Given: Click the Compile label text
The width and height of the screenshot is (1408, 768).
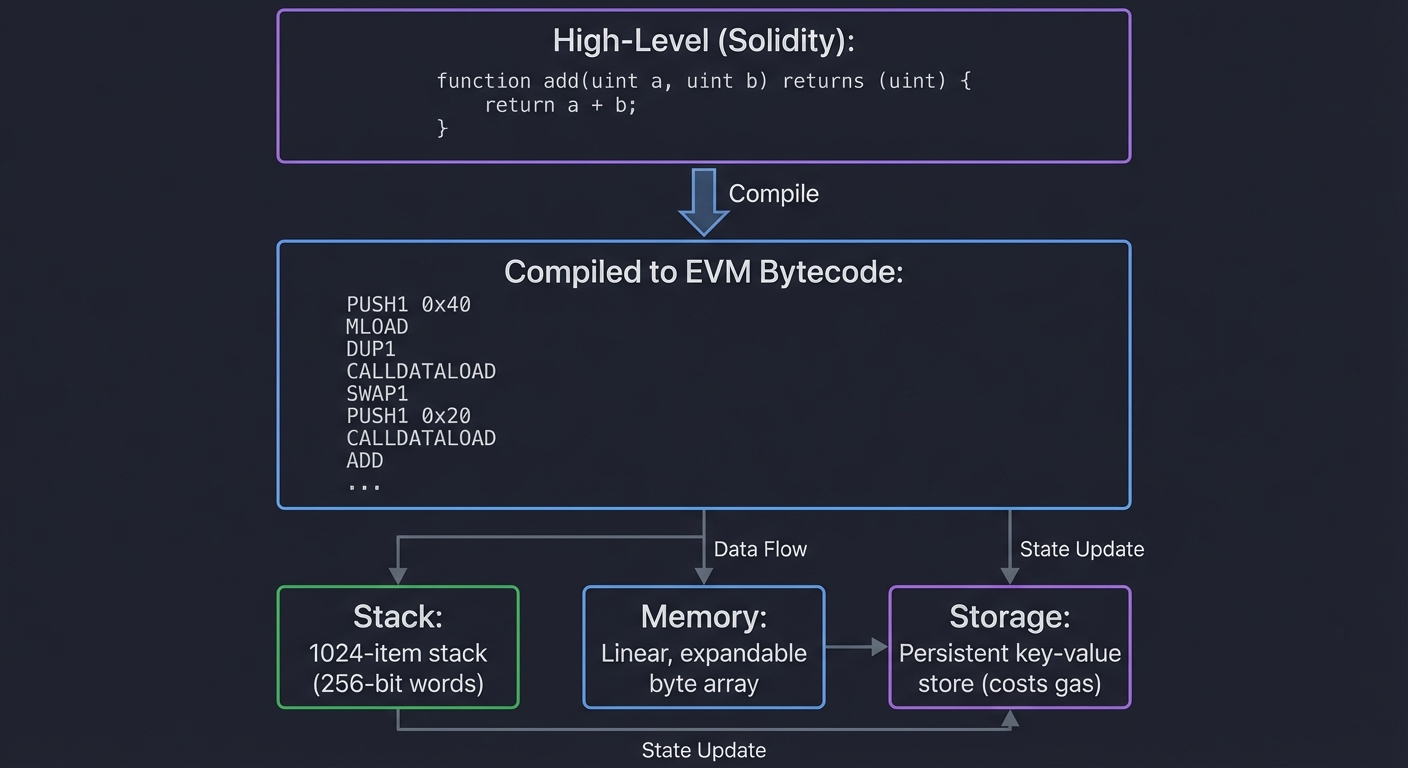Looking at the screenshot, I should point(773,193).
